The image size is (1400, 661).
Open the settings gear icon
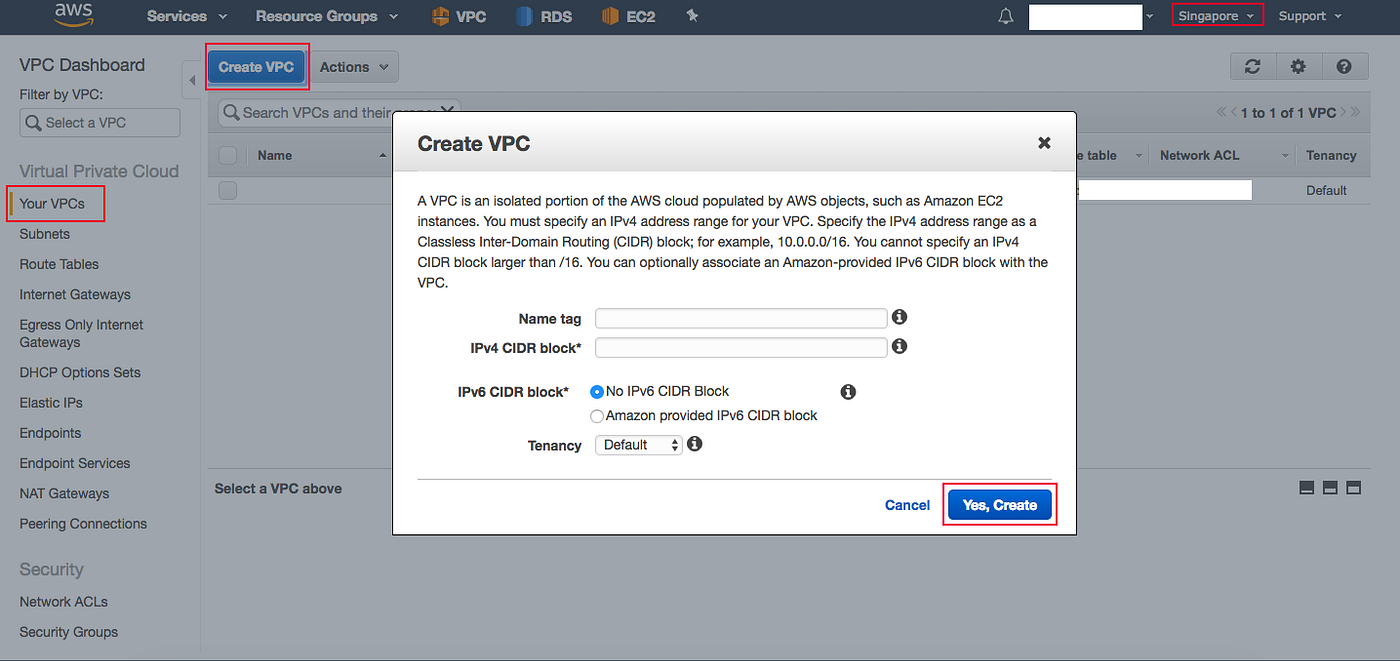pos(1298,66)
